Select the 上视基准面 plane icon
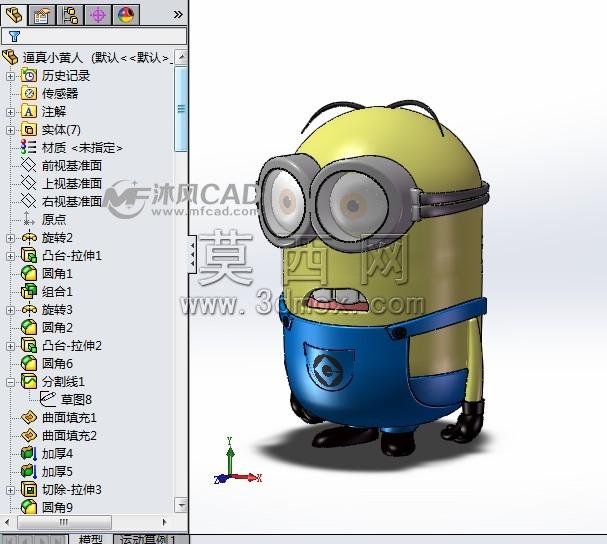The height and width of the screenshot is (544, 607). point(29,183)
